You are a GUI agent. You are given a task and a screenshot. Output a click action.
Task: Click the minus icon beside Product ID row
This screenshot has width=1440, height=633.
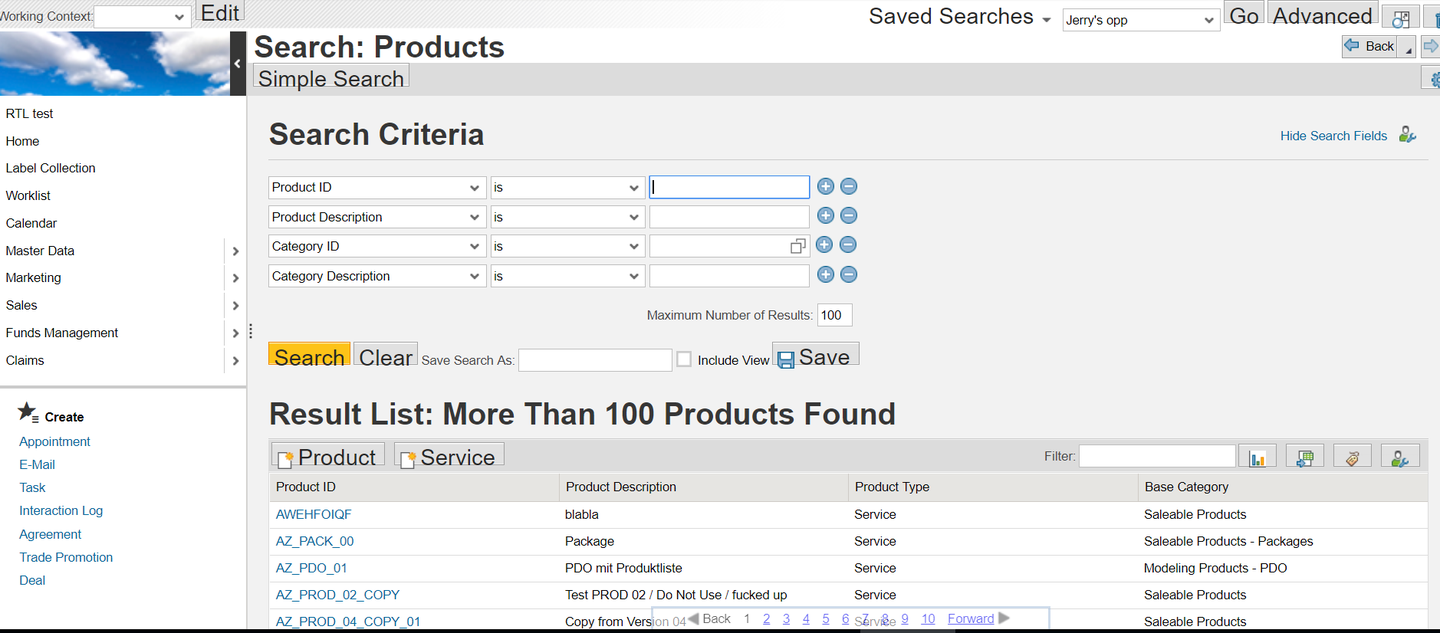[x=848, y=186]
